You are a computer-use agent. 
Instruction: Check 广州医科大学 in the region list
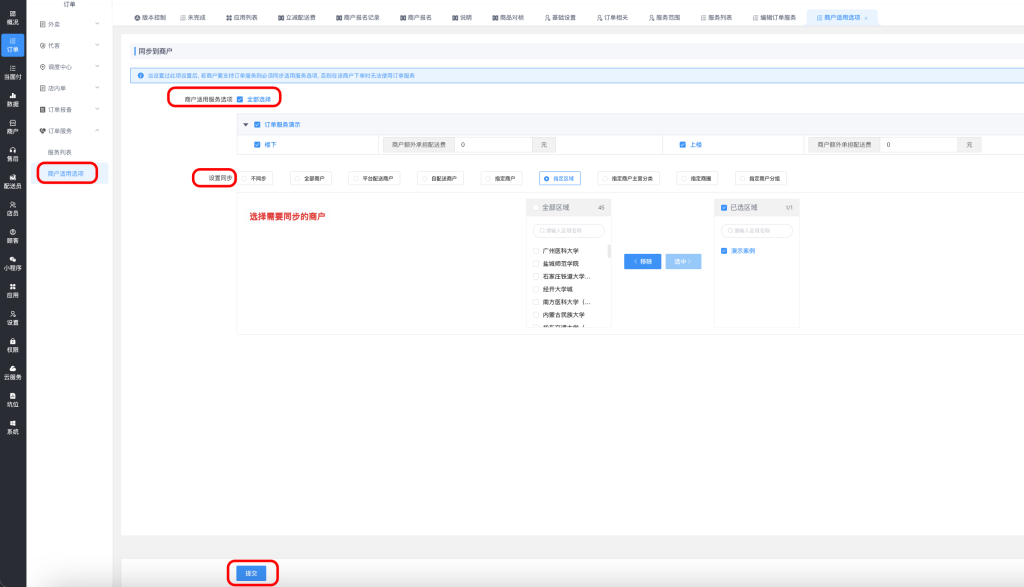[537, 251]
